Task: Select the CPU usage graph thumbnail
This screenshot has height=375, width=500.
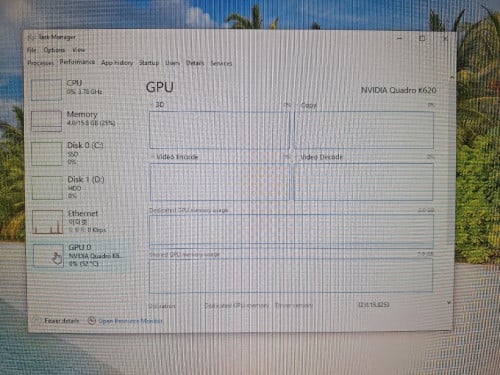Action: 46,89
